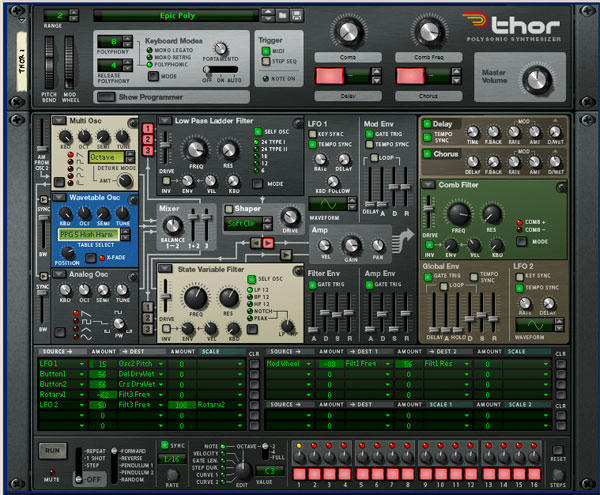Viewport: 600px width, 495px height.
Task: Click the red Delay button
Action: [329, 76]
